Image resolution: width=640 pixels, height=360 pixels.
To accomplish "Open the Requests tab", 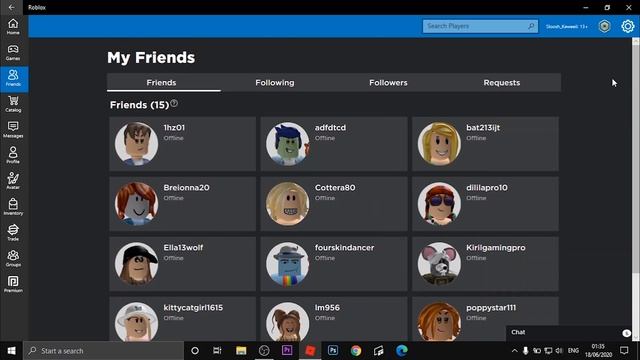I will point(502,82).
